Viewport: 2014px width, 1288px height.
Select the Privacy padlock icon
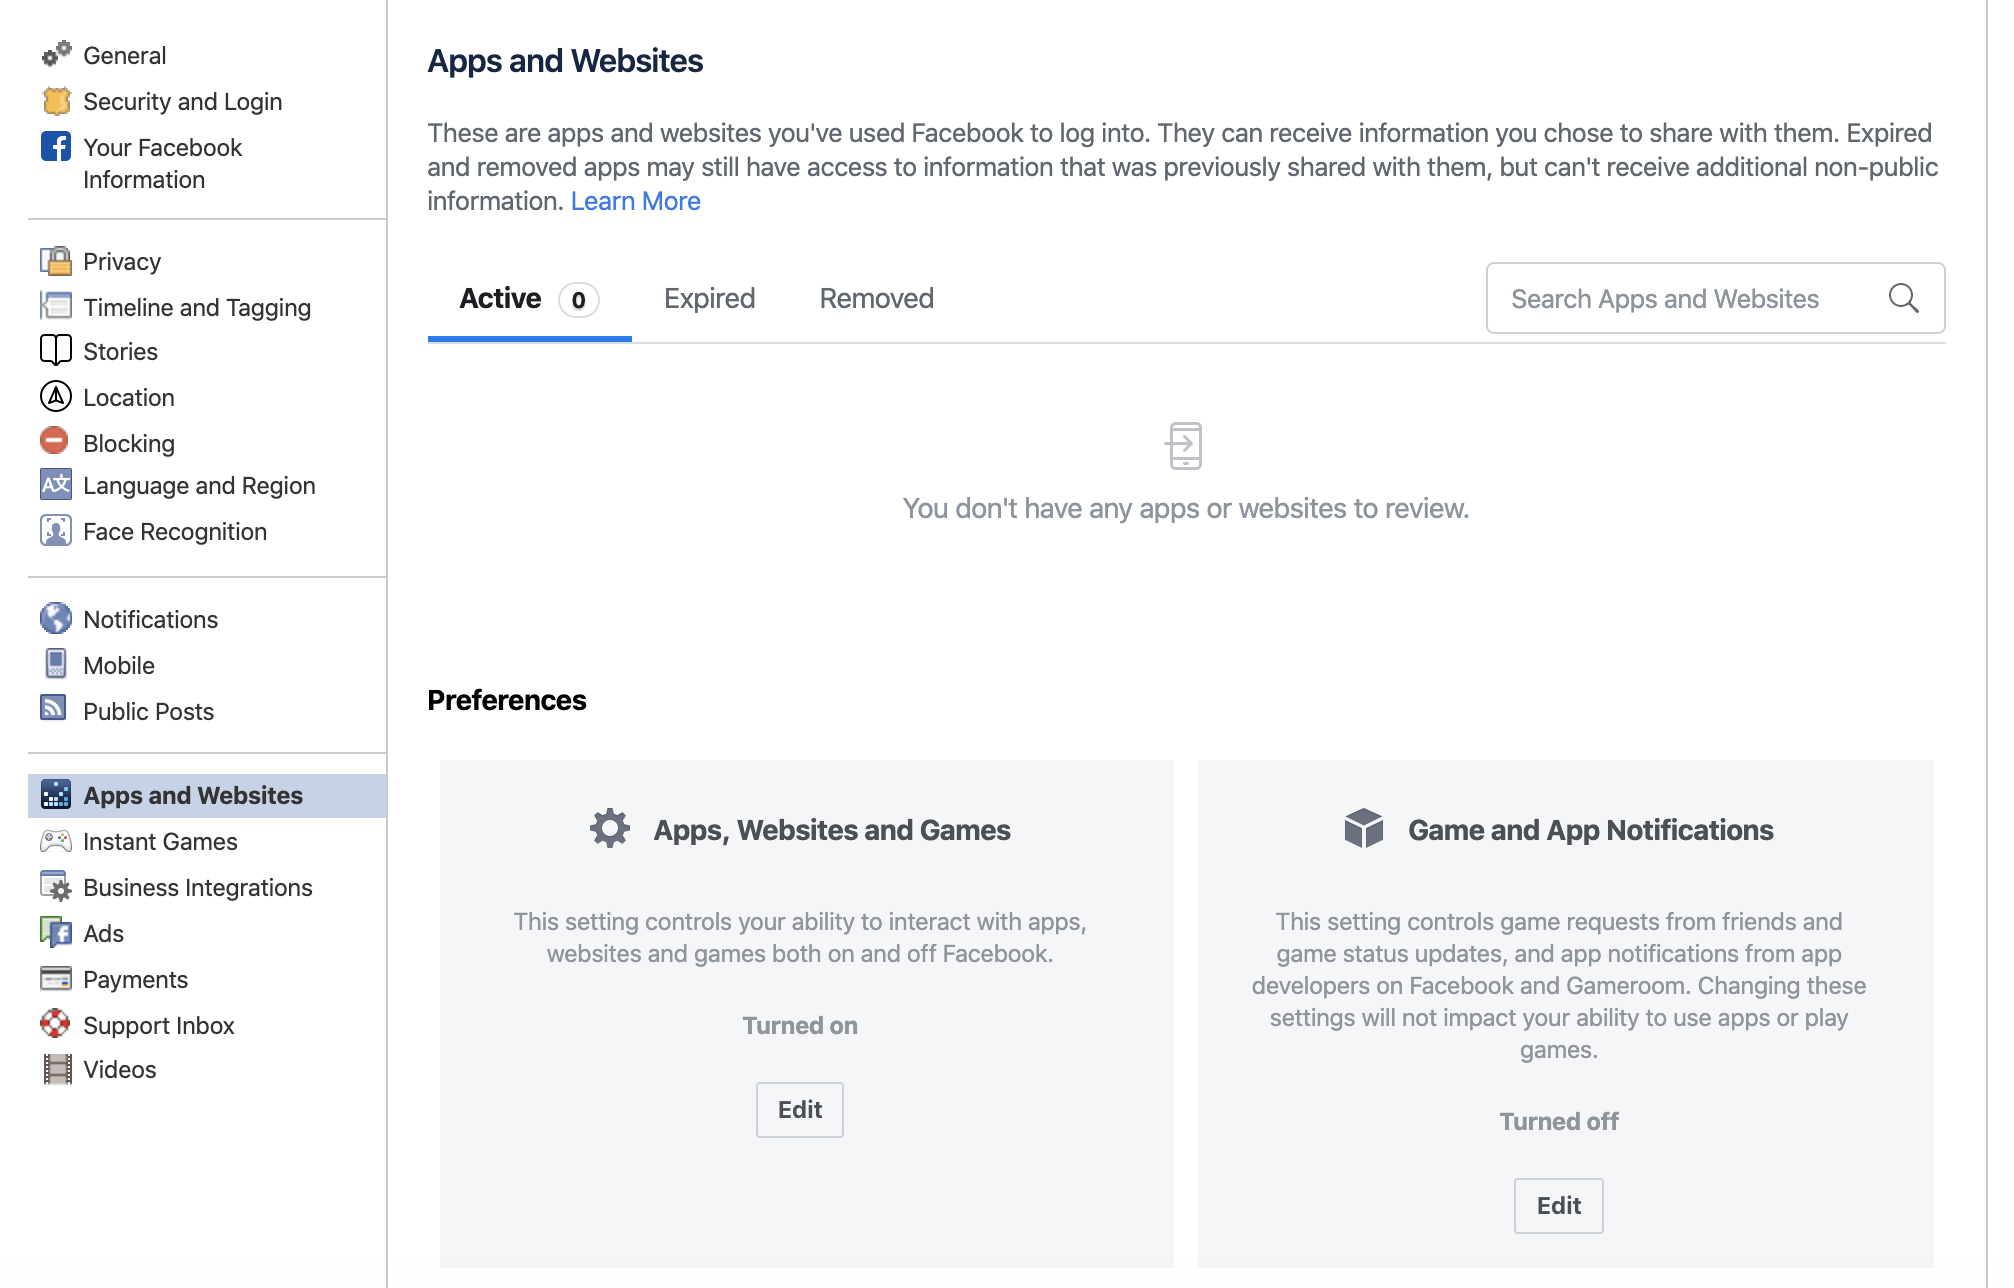click(x=56, y=261)
